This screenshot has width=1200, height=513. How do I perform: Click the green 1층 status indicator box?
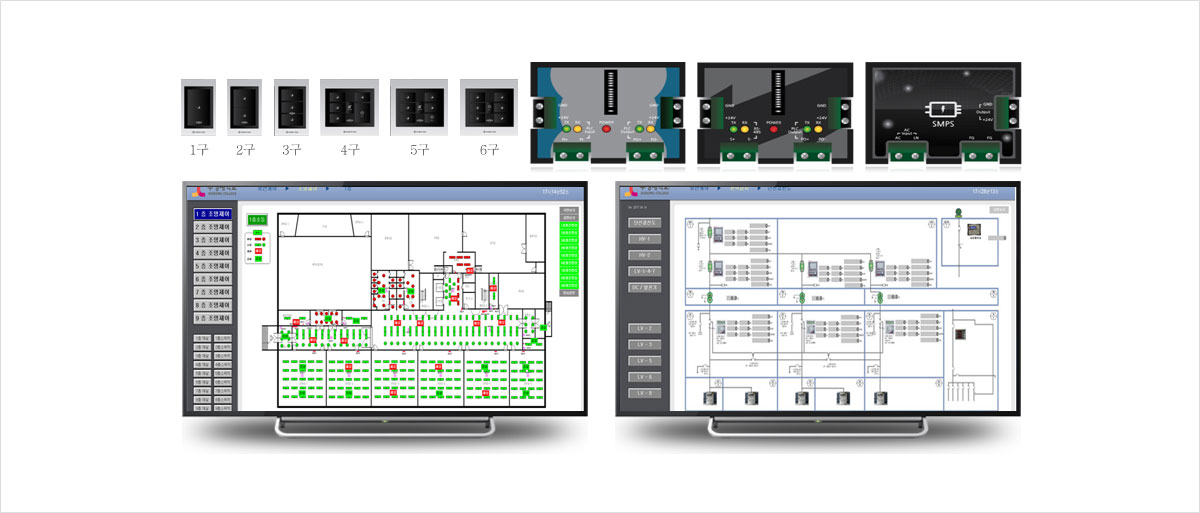coord(258,217)
